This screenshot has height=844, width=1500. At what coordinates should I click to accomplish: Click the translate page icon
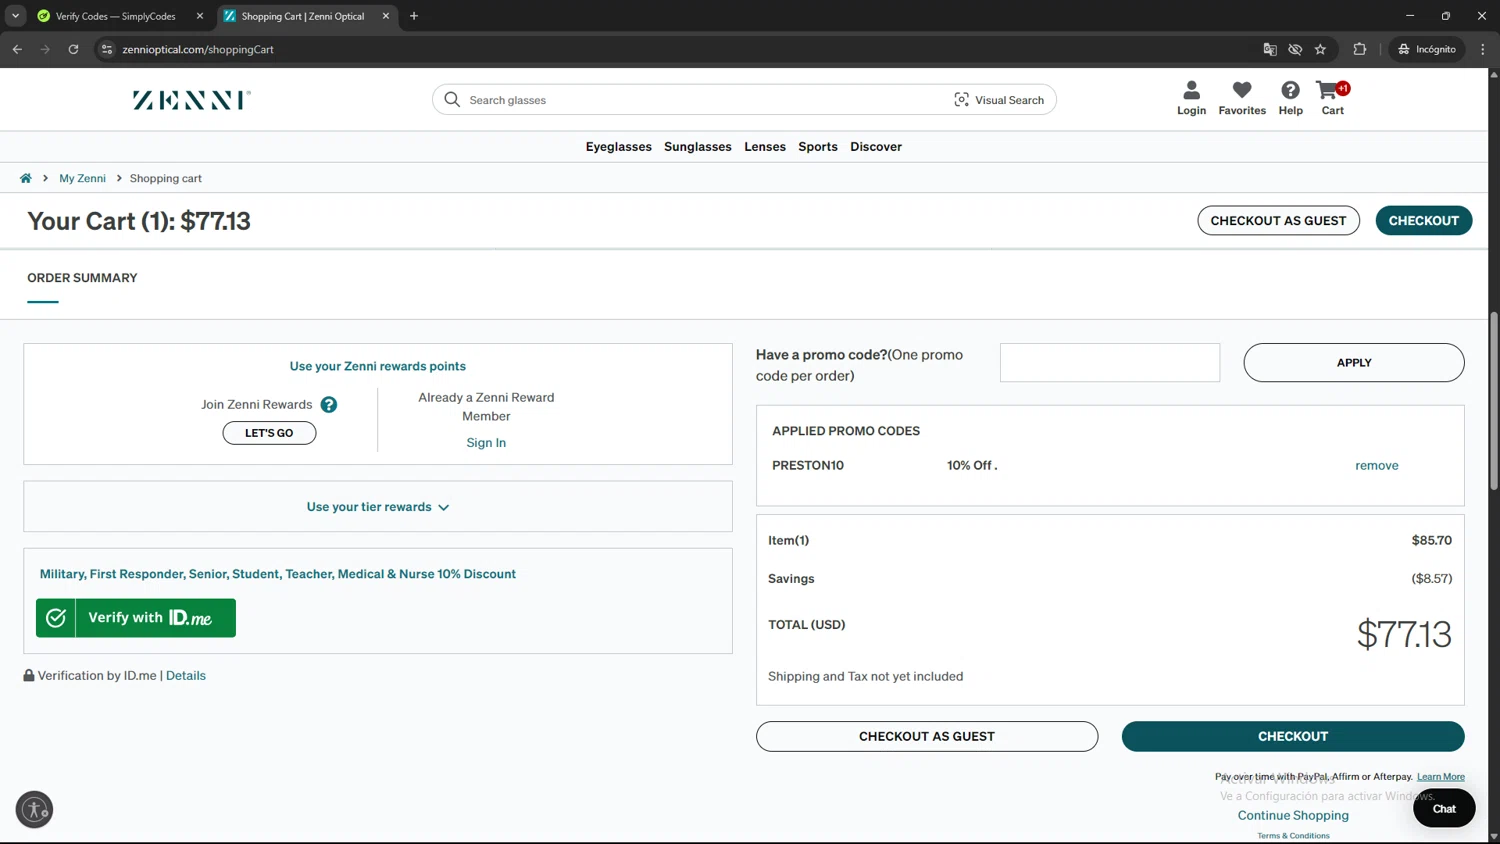1270,49
